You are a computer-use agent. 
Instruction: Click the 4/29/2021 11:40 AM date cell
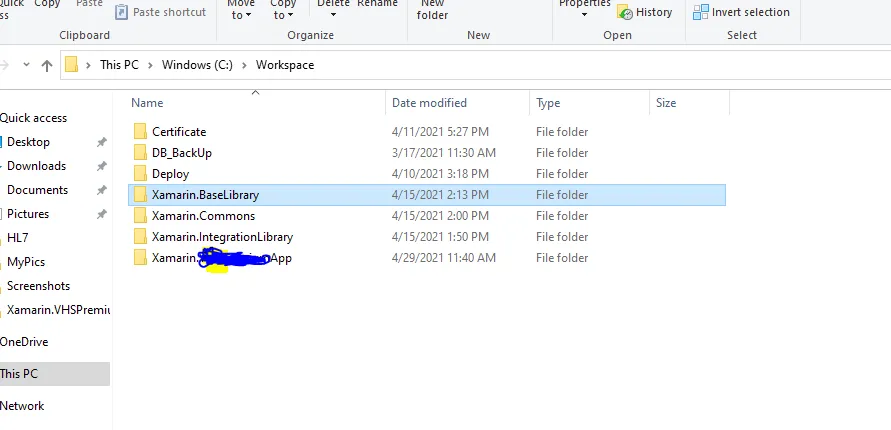coord(444,258)
